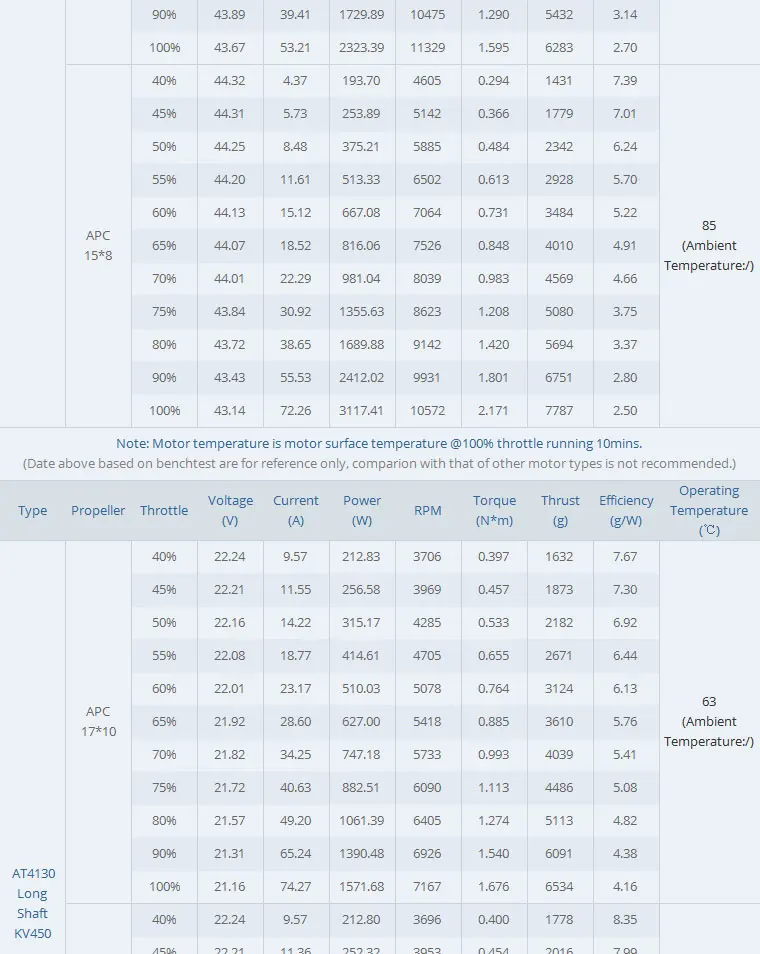Image resolution: width=760 pixels, height=954 pixels.
Task: Select the Current (A) column header
Action: [296, 510]
